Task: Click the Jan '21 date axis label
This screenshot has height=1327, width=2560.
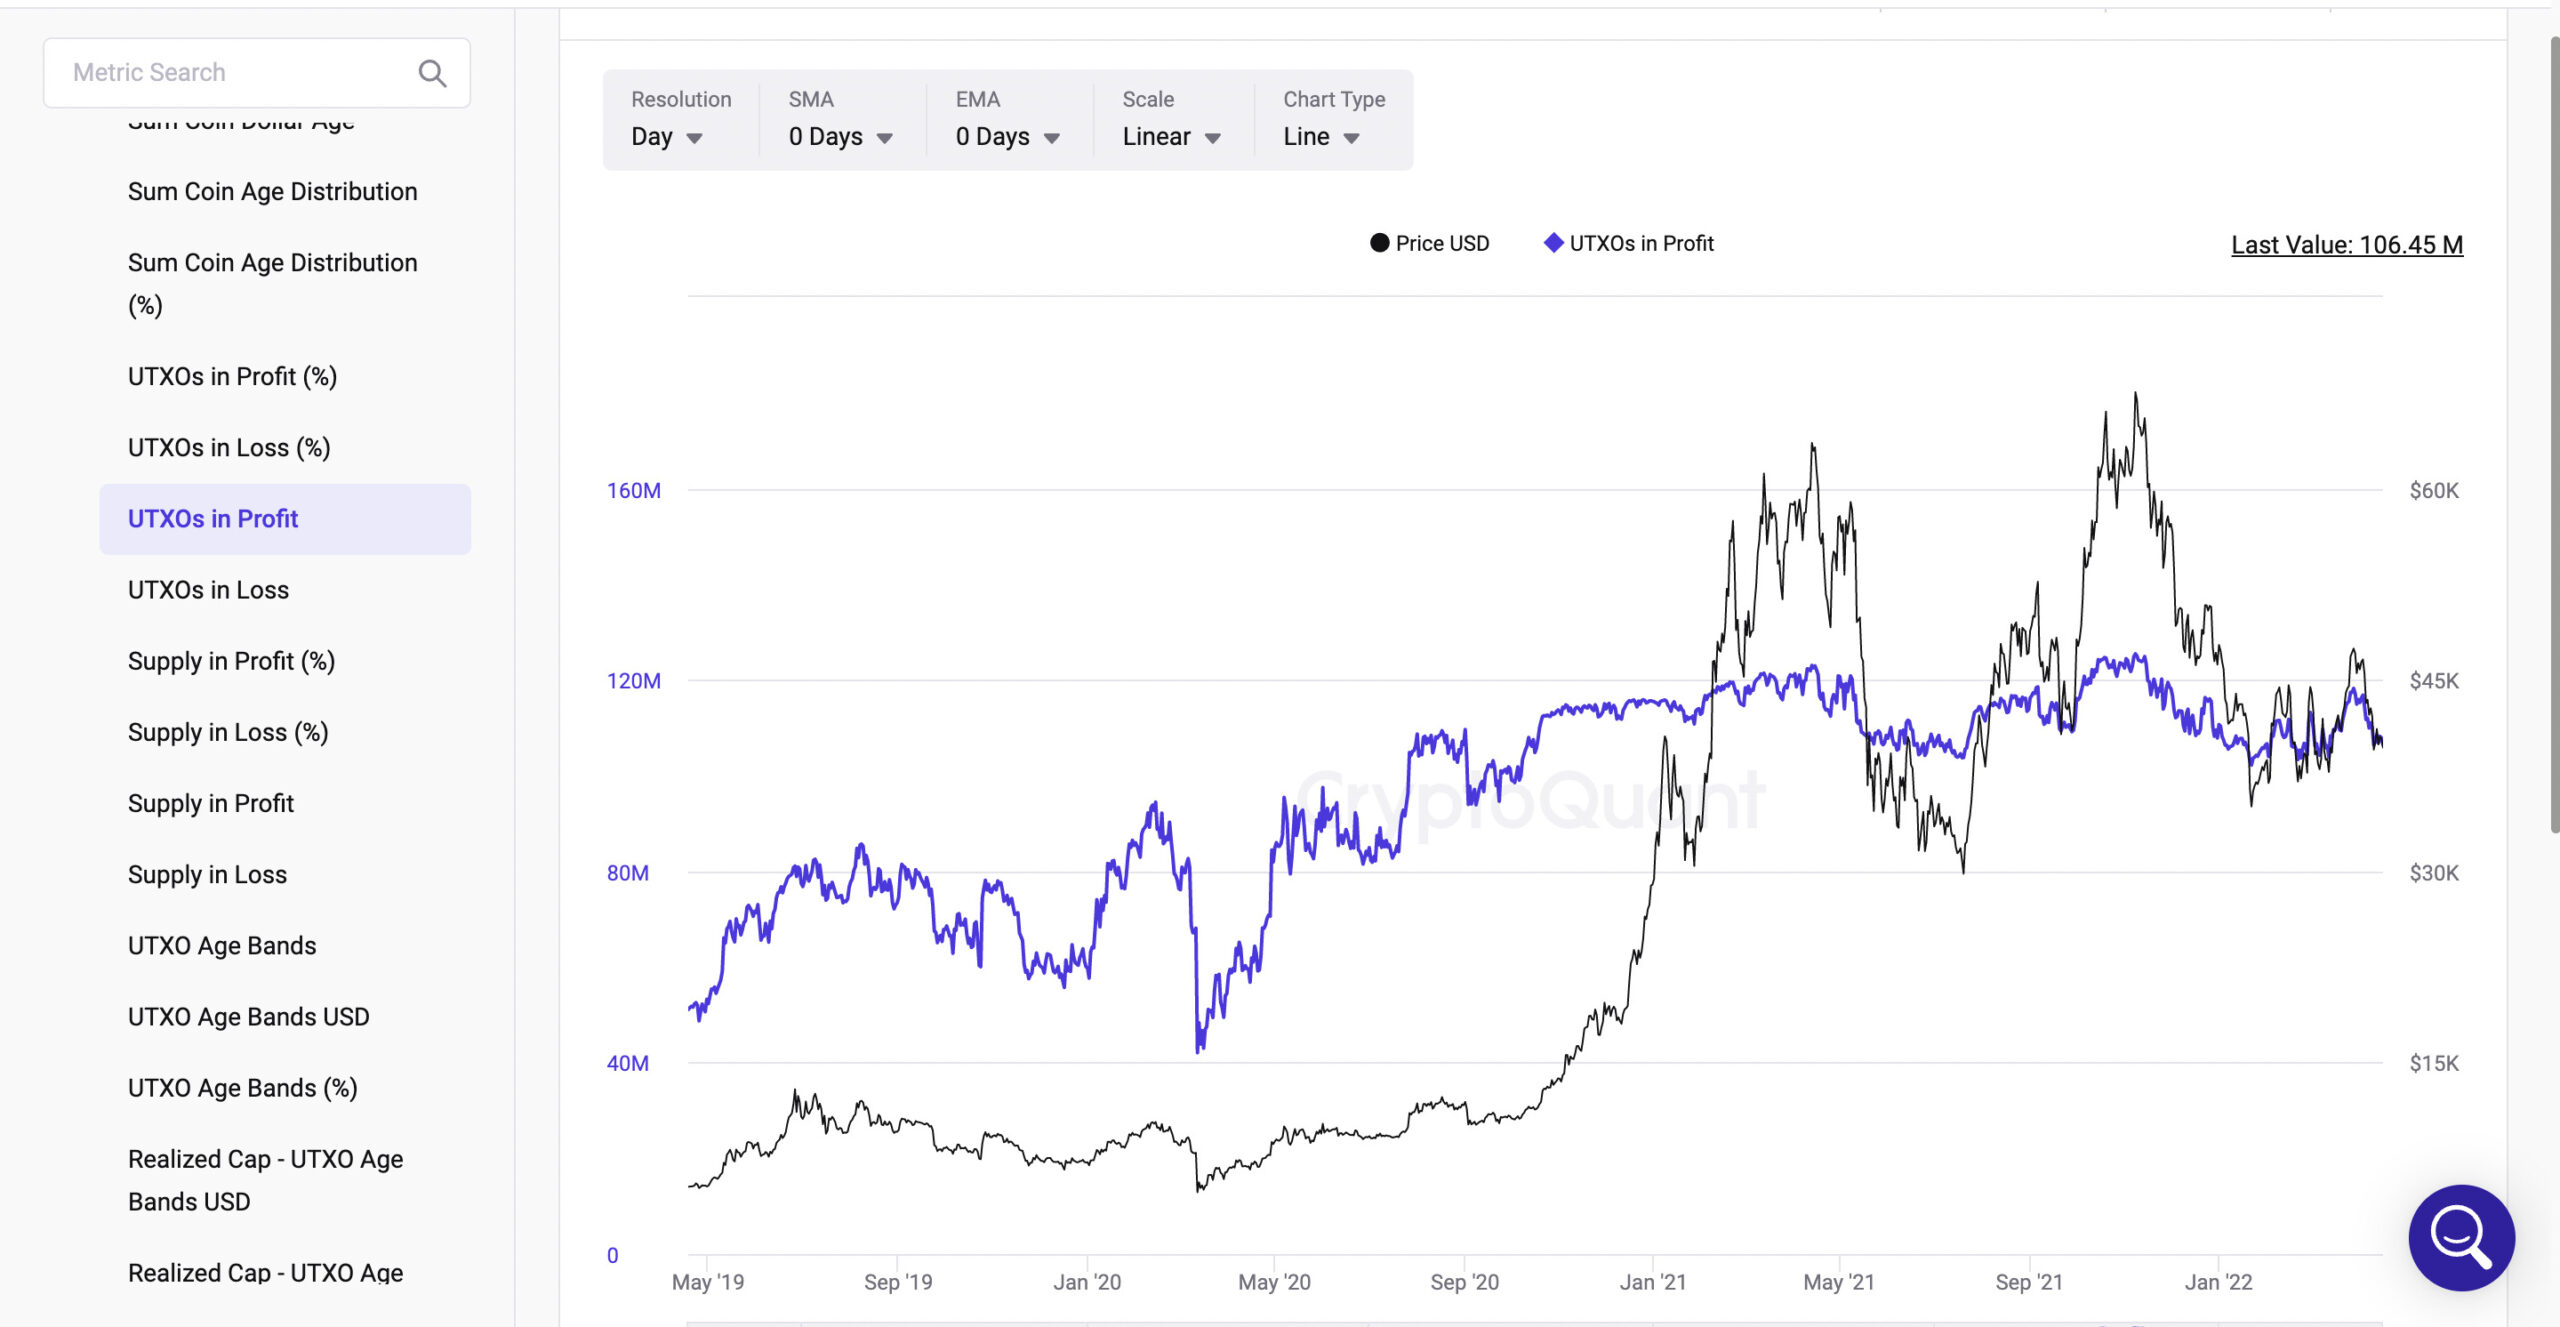Action: [x=1653, y=1282]
